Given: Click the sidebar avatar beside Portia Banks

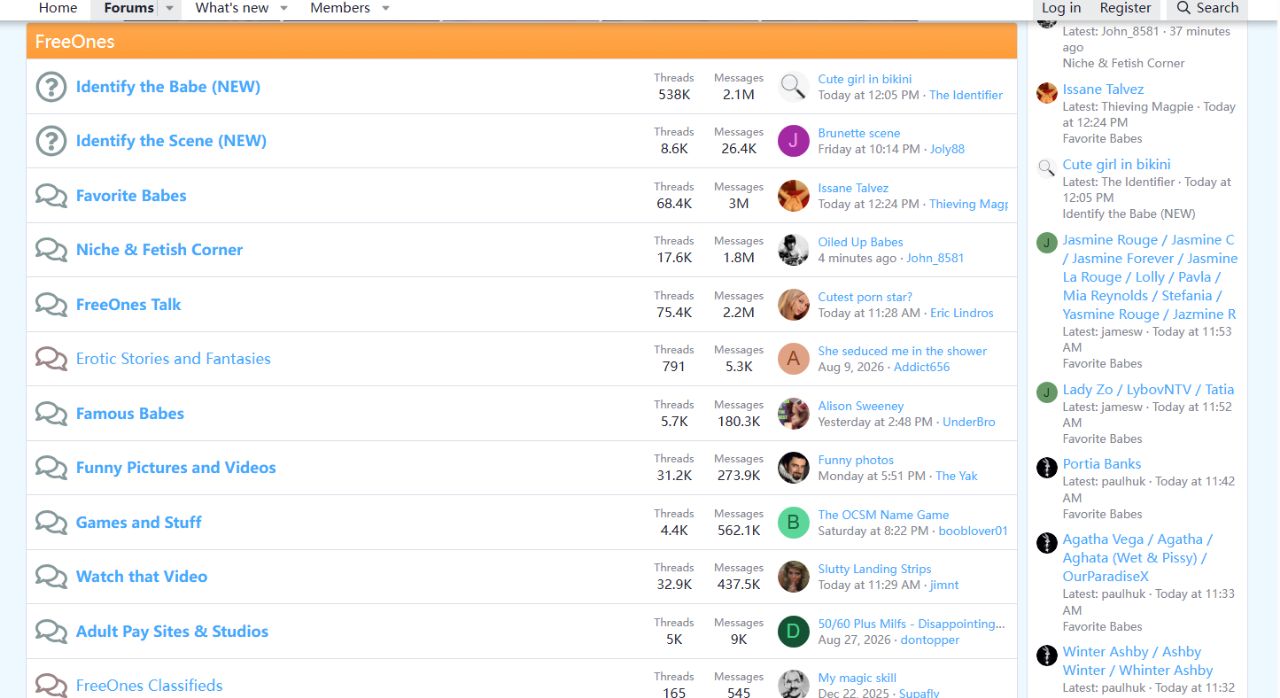Looking at the screenshot, I should 1047,466.
